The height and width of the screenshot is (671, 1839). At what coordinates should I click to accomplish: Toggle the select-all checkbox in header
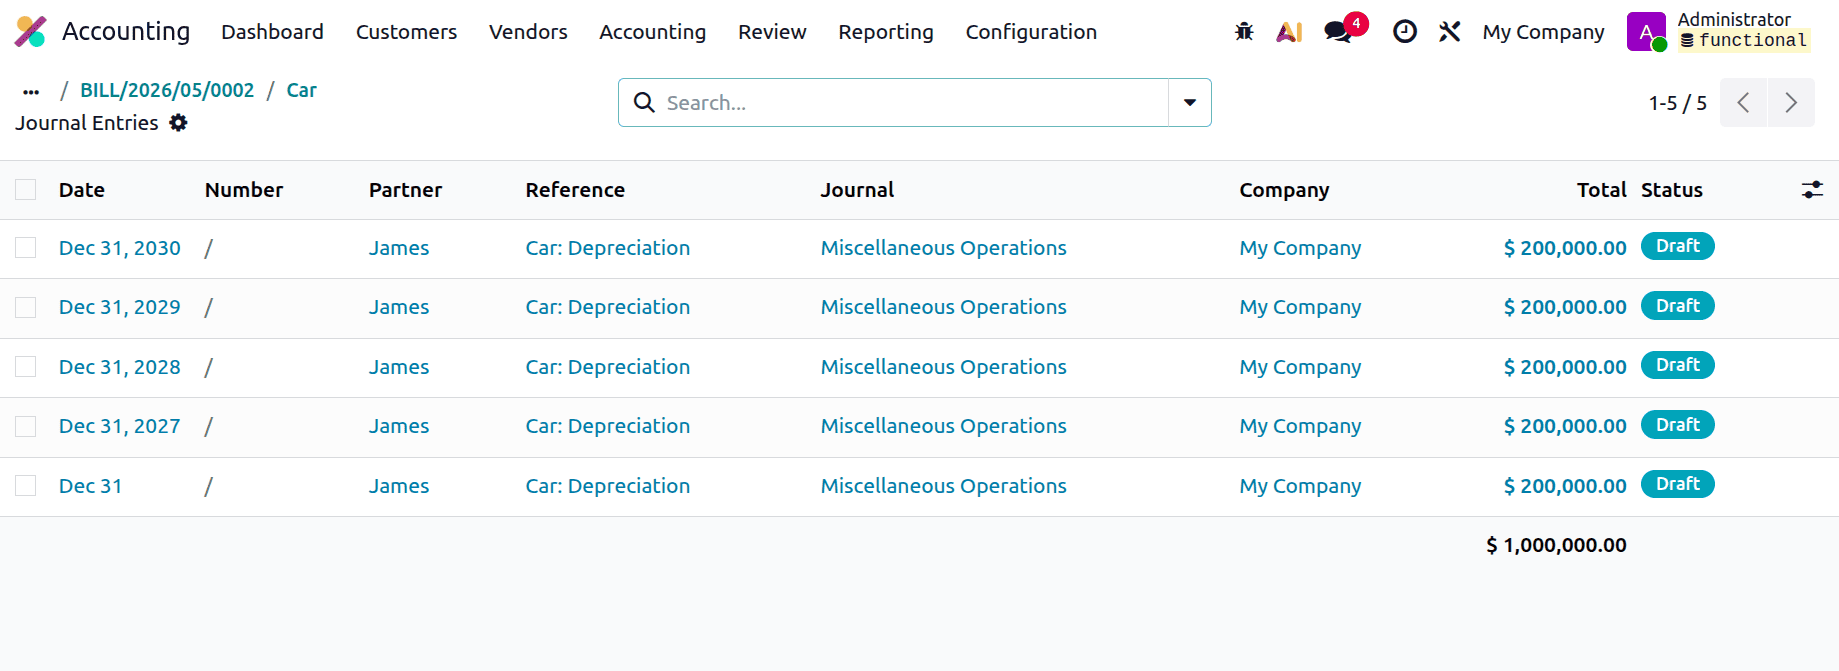[x=26, y=190]
